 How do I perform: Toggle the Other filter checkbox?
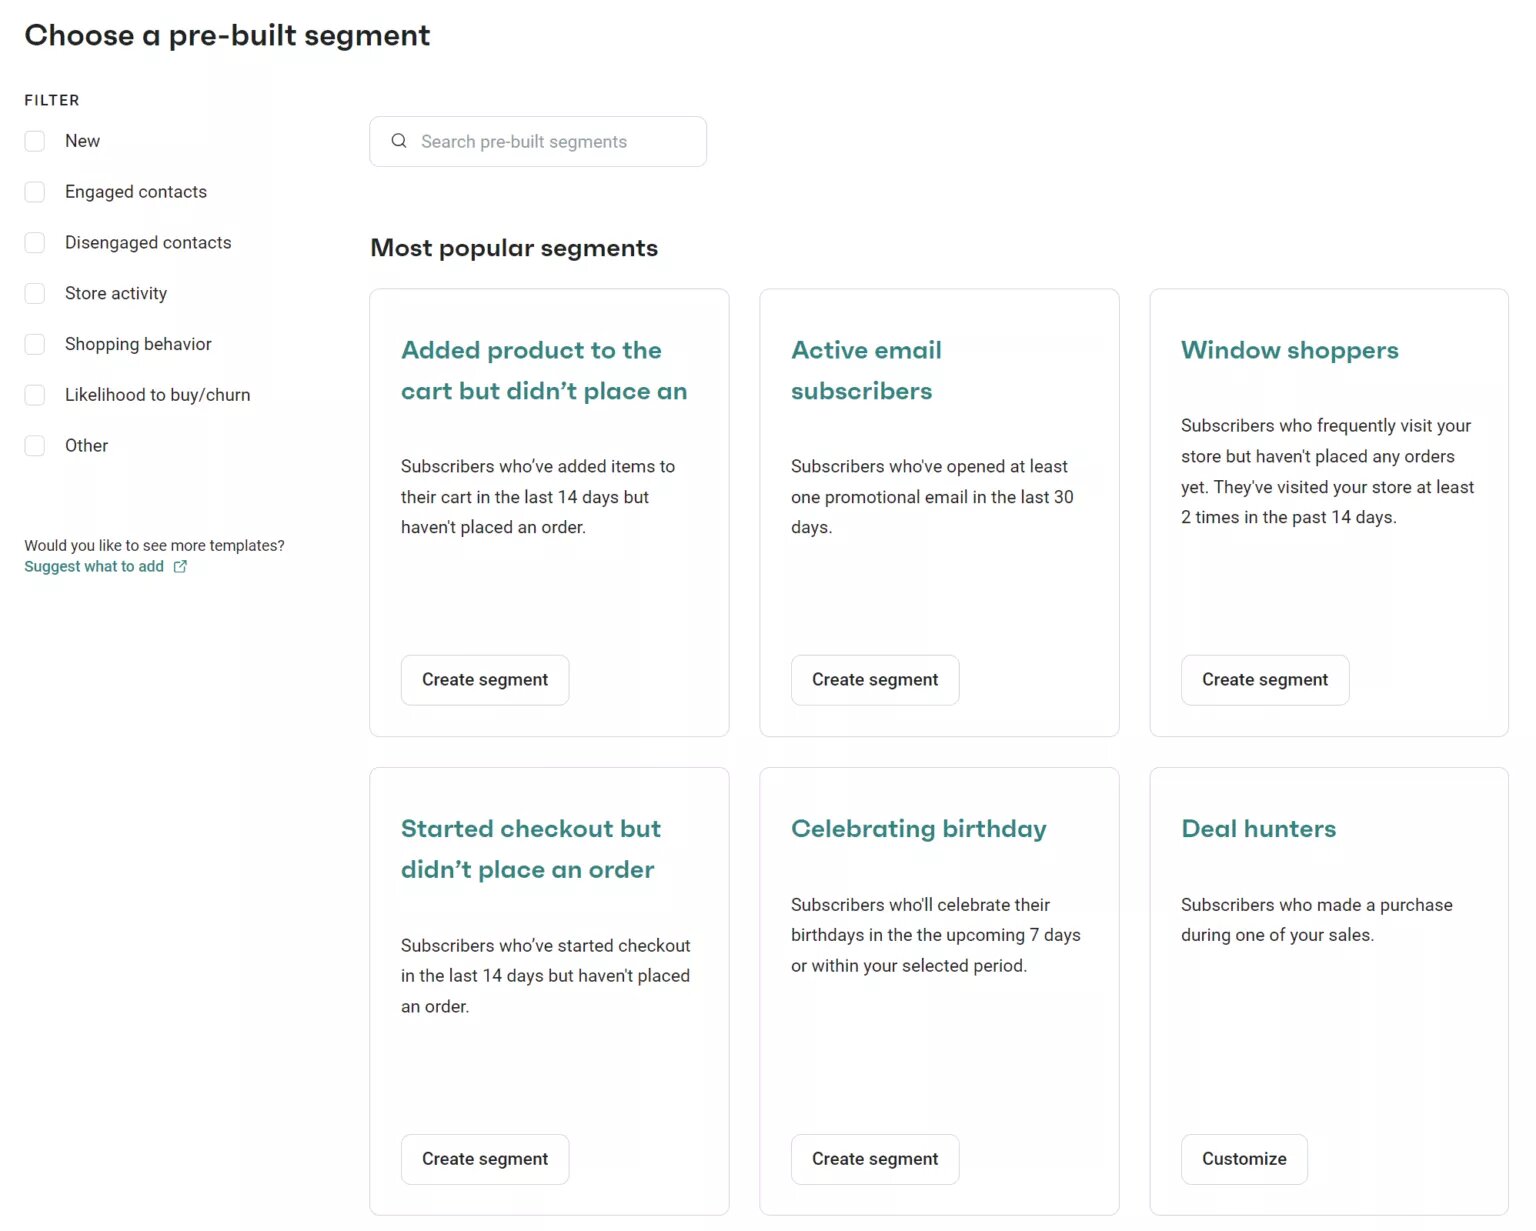pyautogui.click(x=35, y=445)
